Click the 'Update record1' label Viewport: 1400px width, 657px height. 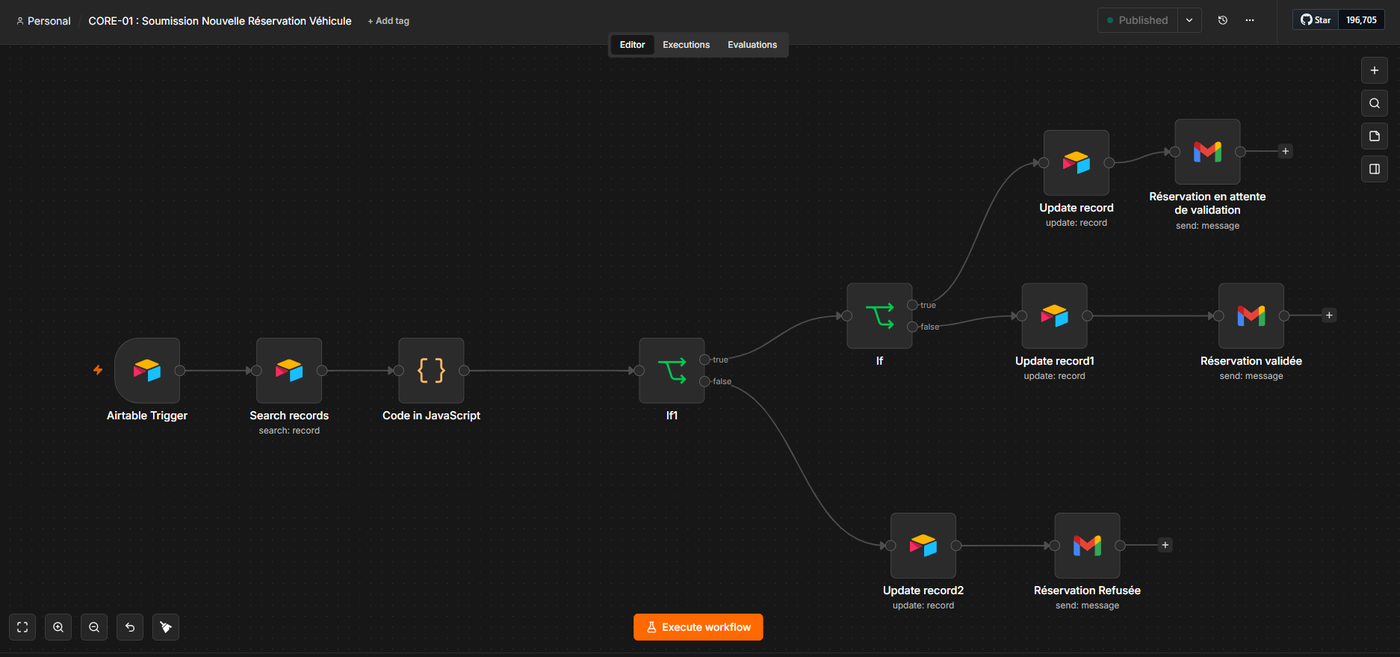coord(1054,361)
